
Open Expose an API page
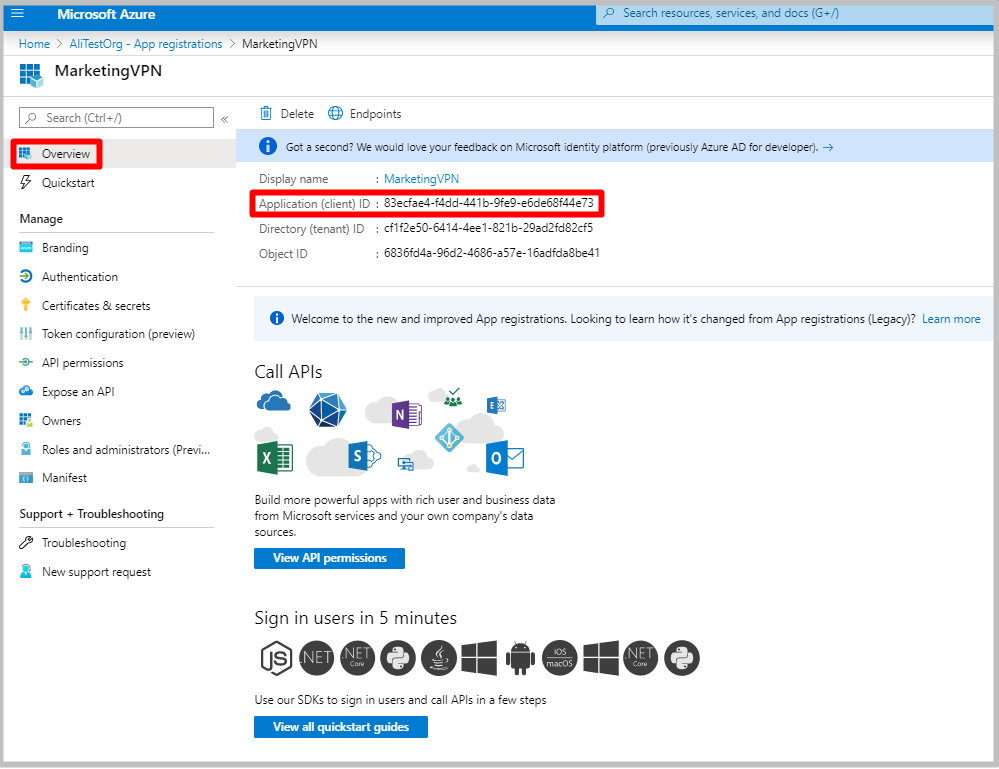pos(78,392)
